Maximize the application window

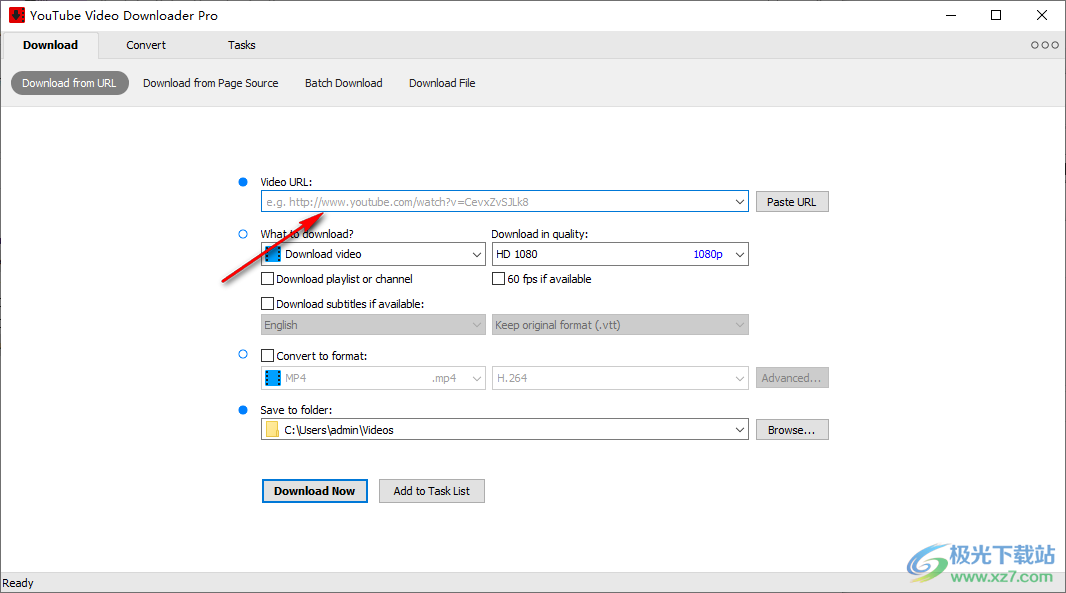pyautogui.click(x=996, y=15)
